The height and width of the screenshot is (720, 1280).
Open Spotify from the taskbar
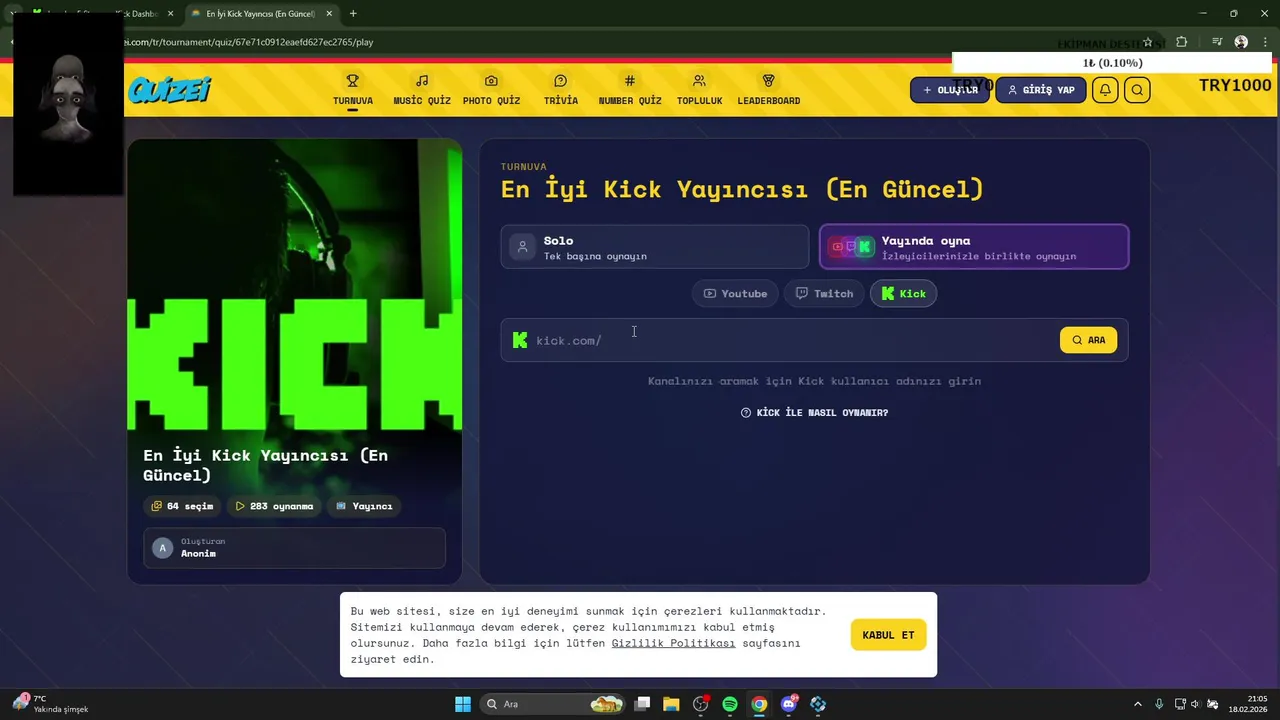click(x=730, y=704)
